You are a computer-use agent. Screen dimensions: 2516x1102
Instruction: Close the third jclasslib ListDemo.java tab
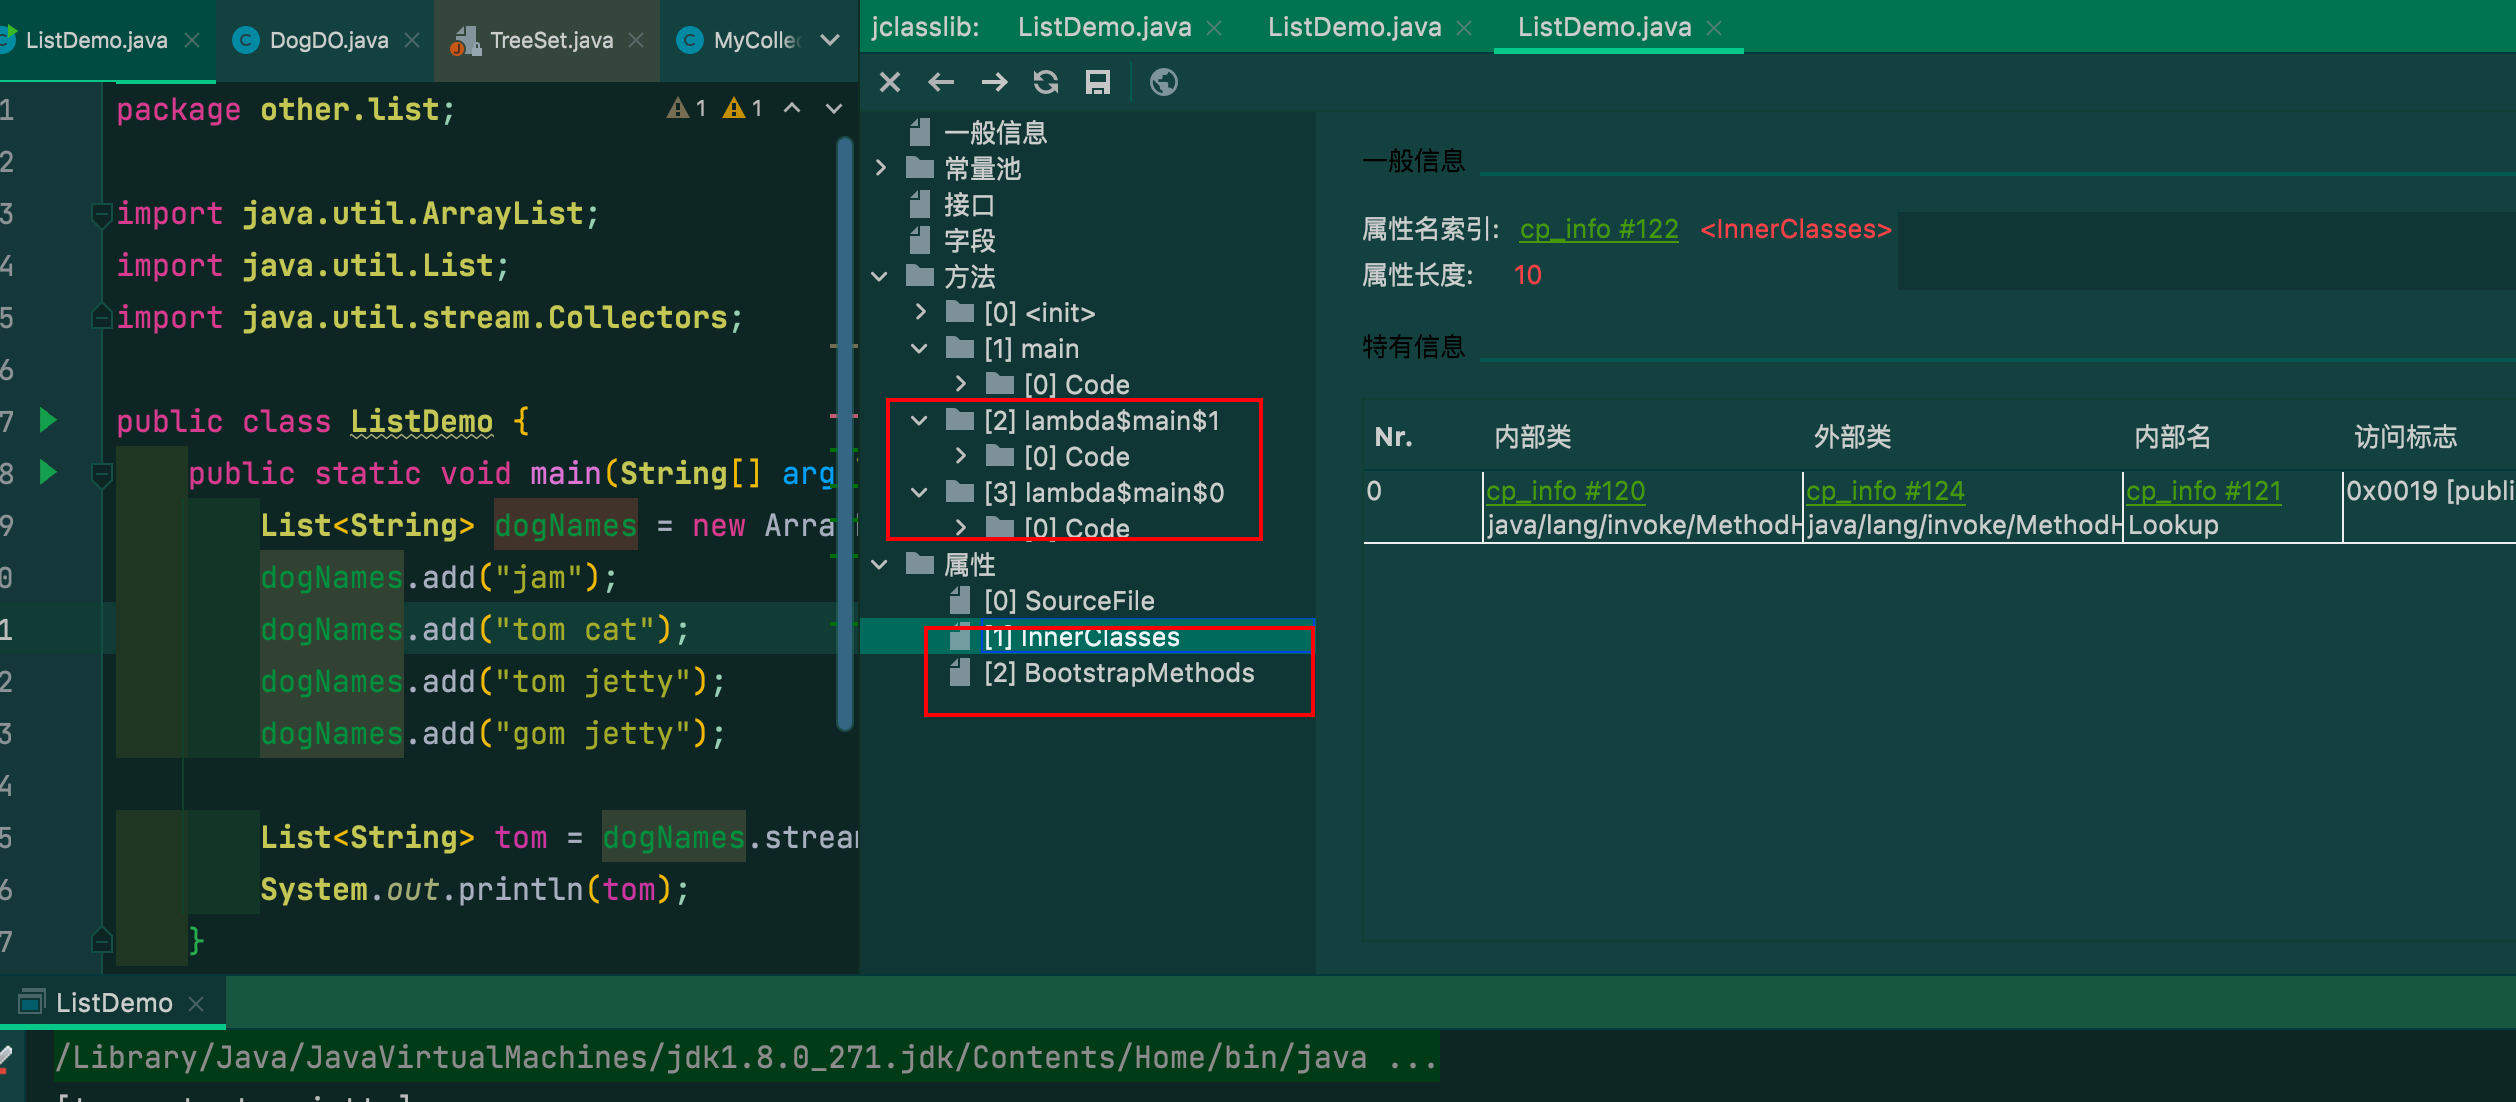coord(1714,28)
